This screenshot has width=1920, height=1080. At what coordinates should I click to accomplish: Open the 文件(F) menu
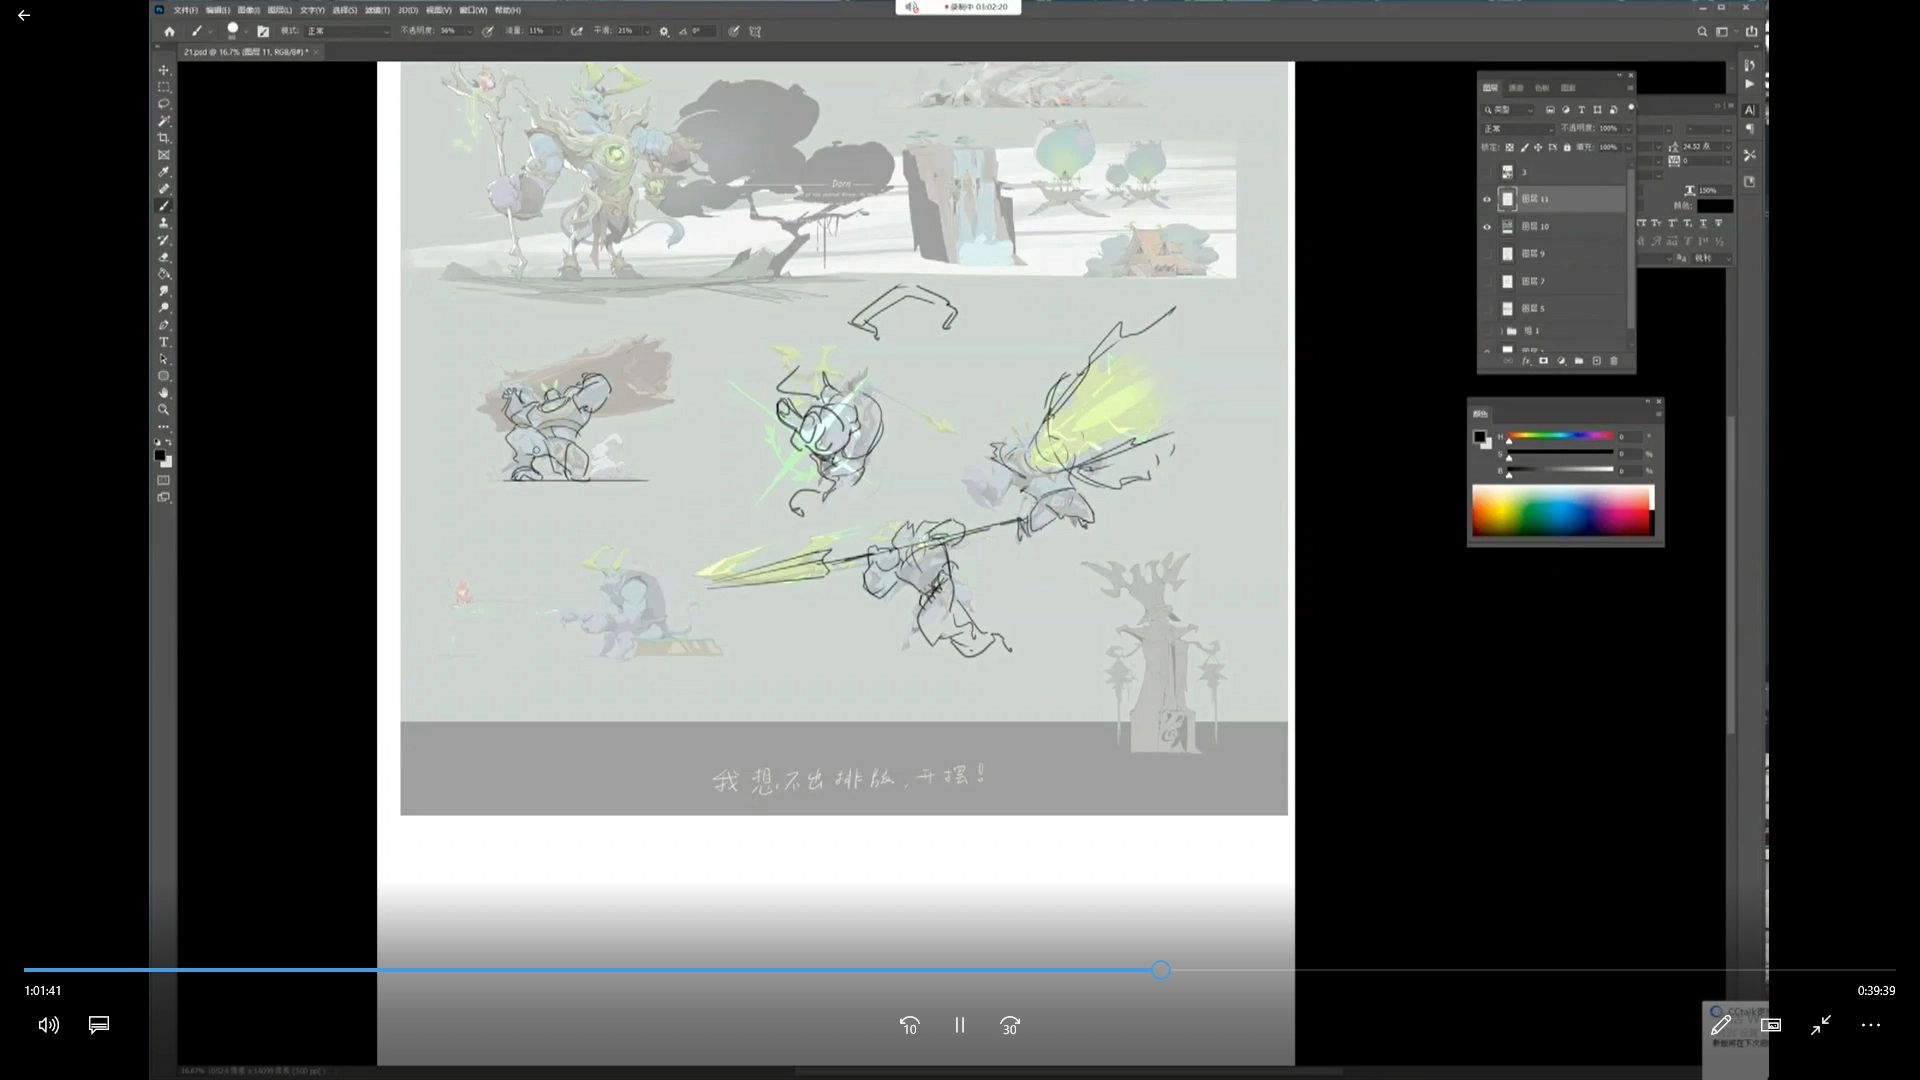pyautogui.click(x=186, y=10)
